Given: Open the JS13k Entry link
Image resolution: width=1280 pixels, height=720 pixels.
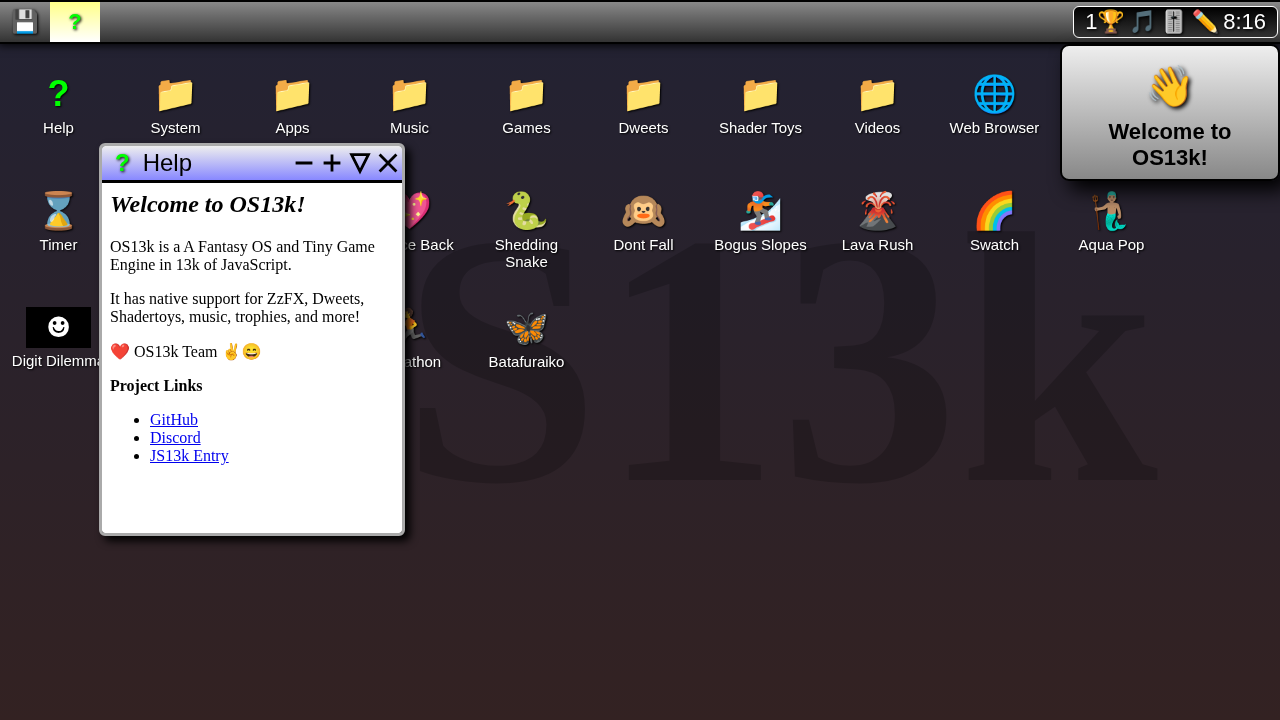Looking at the screenshot, I should click(x=189, y=456).
